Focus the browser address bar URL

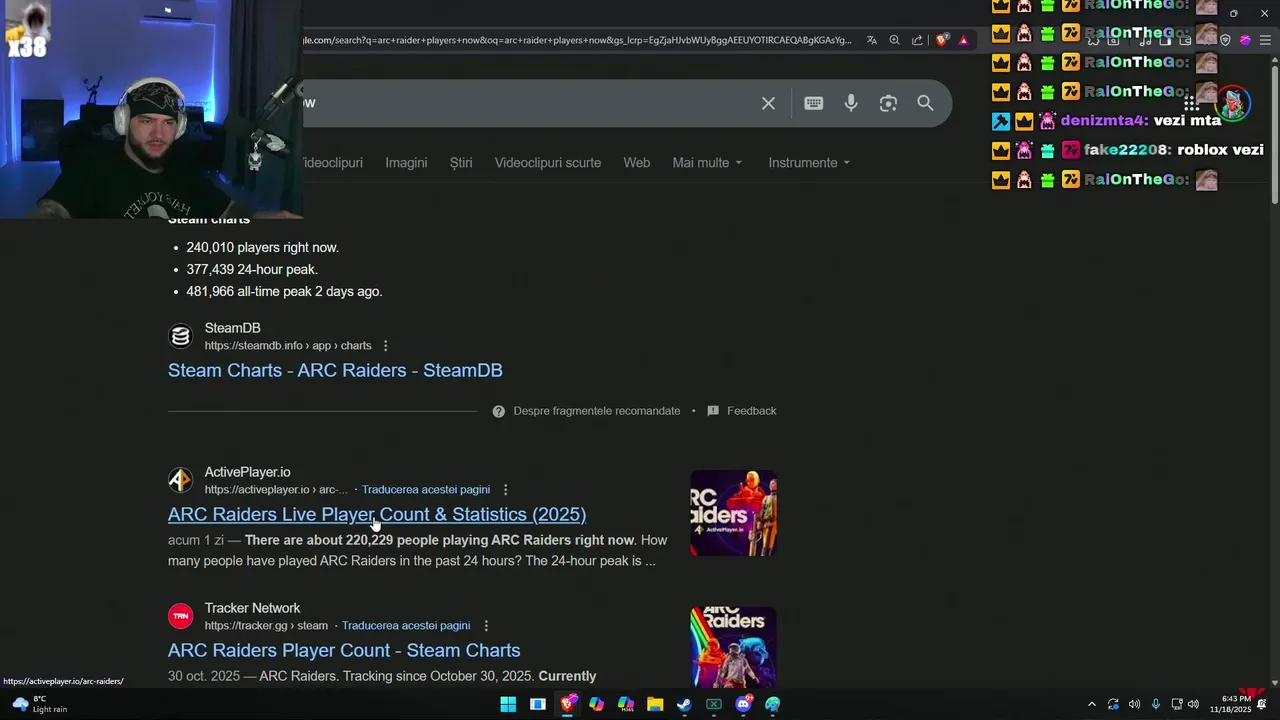577,40
